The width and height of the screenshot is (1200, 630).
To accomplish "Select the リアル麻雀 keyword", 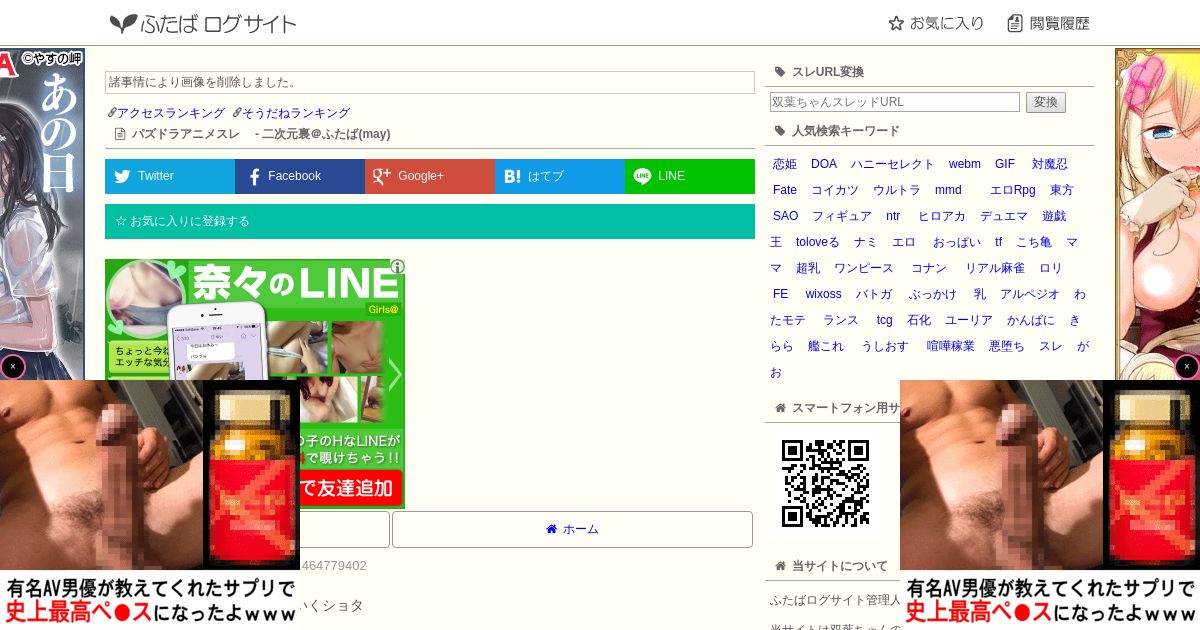I will [995, 268].
